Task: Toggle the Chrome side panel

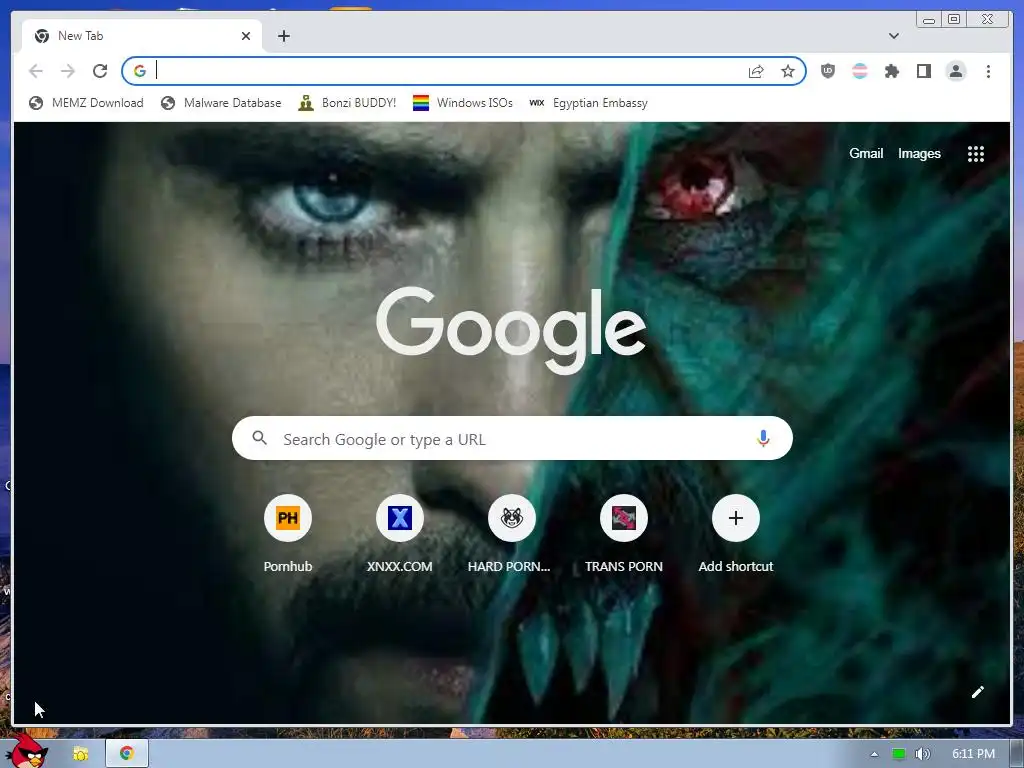Action: 923,71
